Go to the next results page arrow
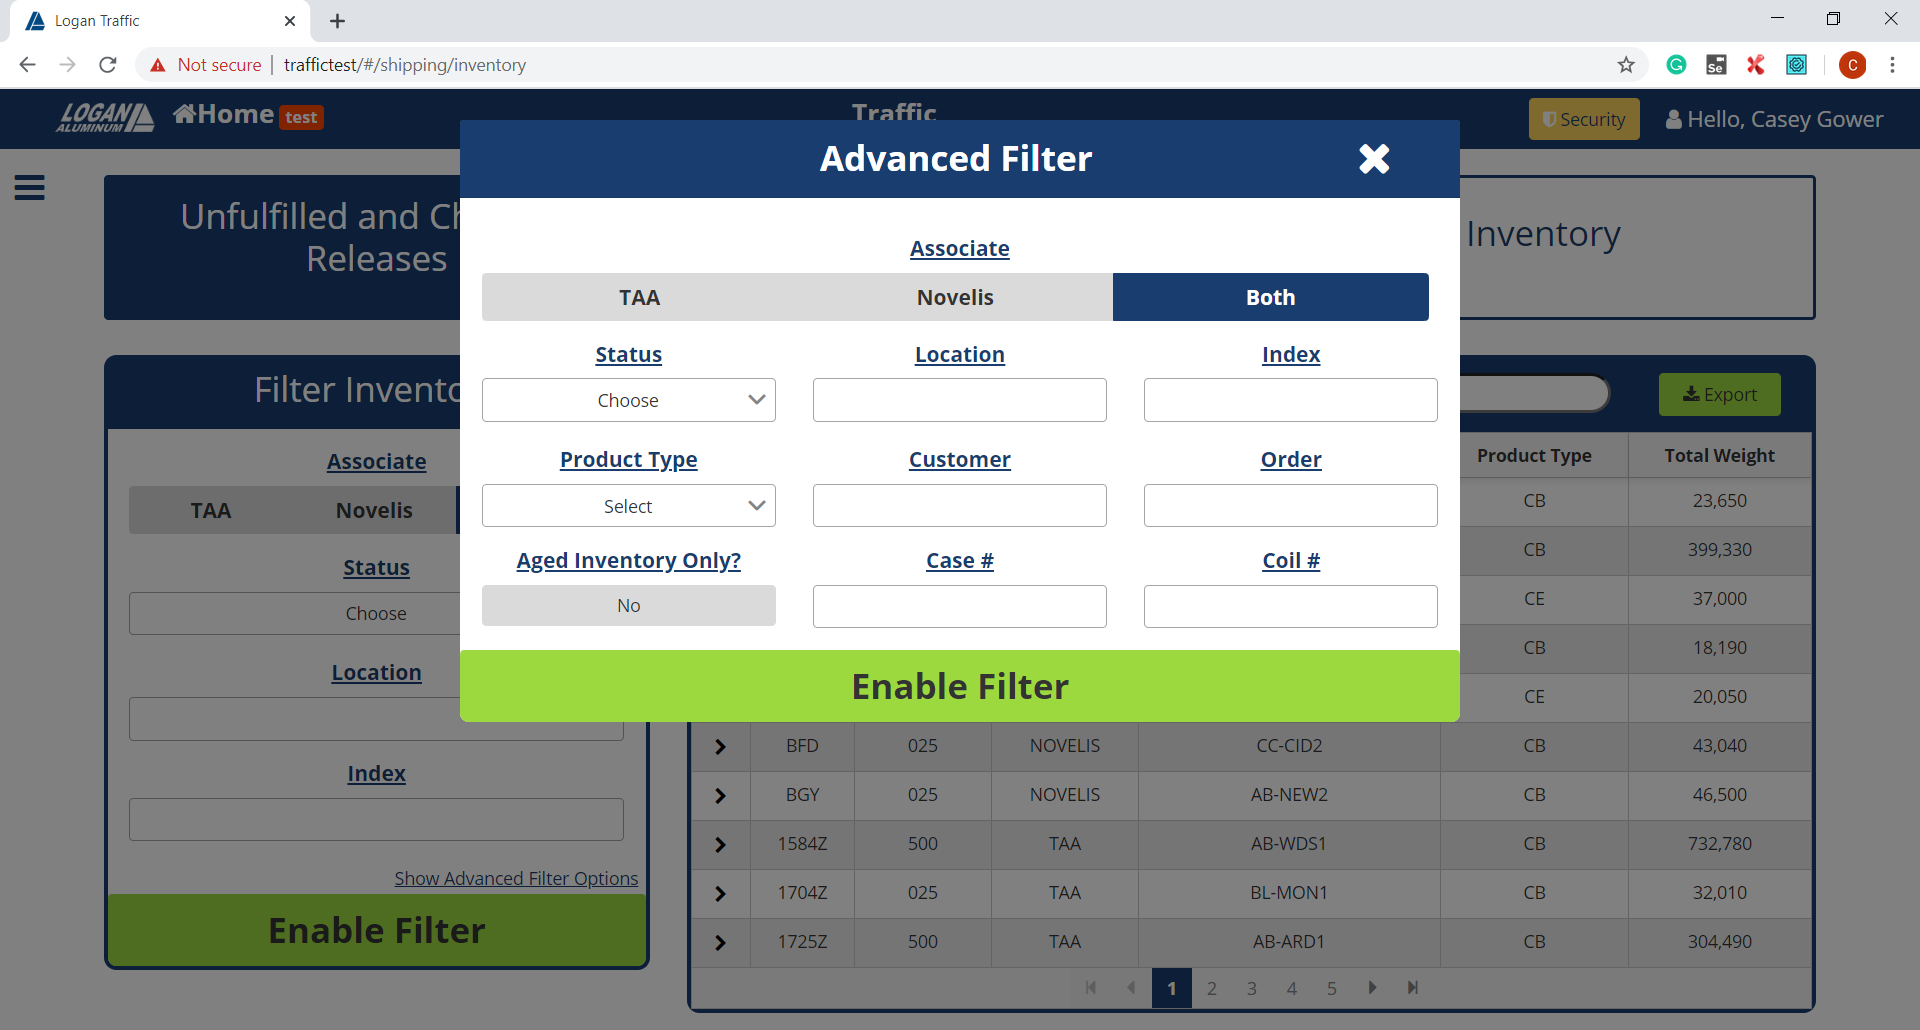Image resolution: width=1920 pixels, height=1030 pixels. 1372,988
